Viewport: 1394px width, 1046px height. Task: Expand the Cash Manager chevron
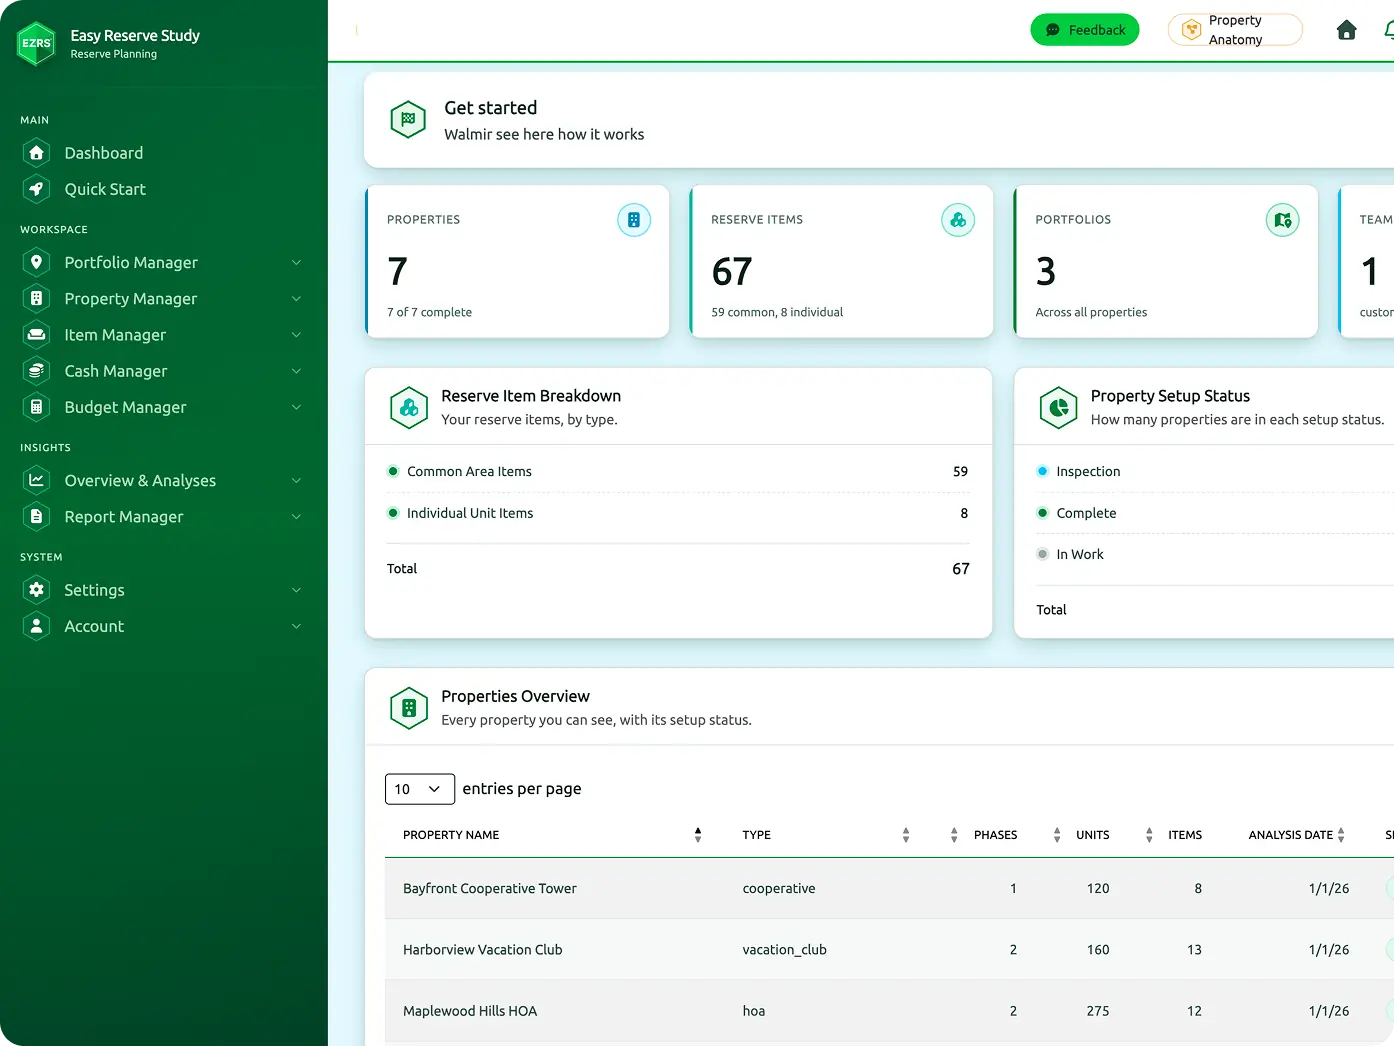(296, 371)
